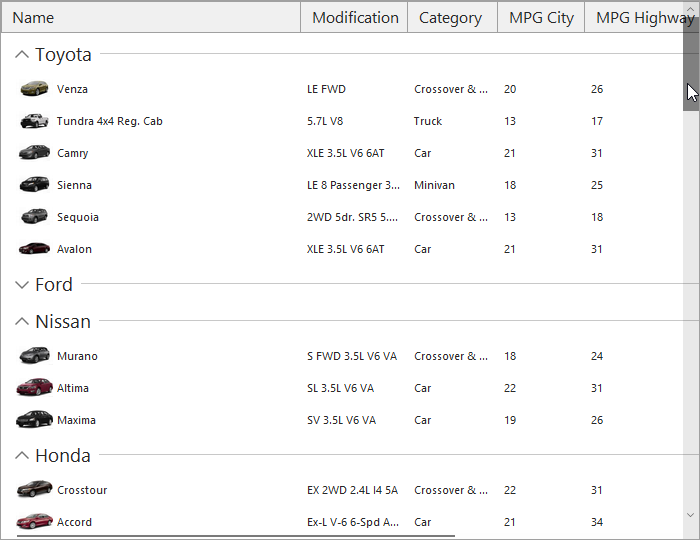The image size is (700, 540).
Task: Click the Toyota group header label
Action: tap(63, 54)
